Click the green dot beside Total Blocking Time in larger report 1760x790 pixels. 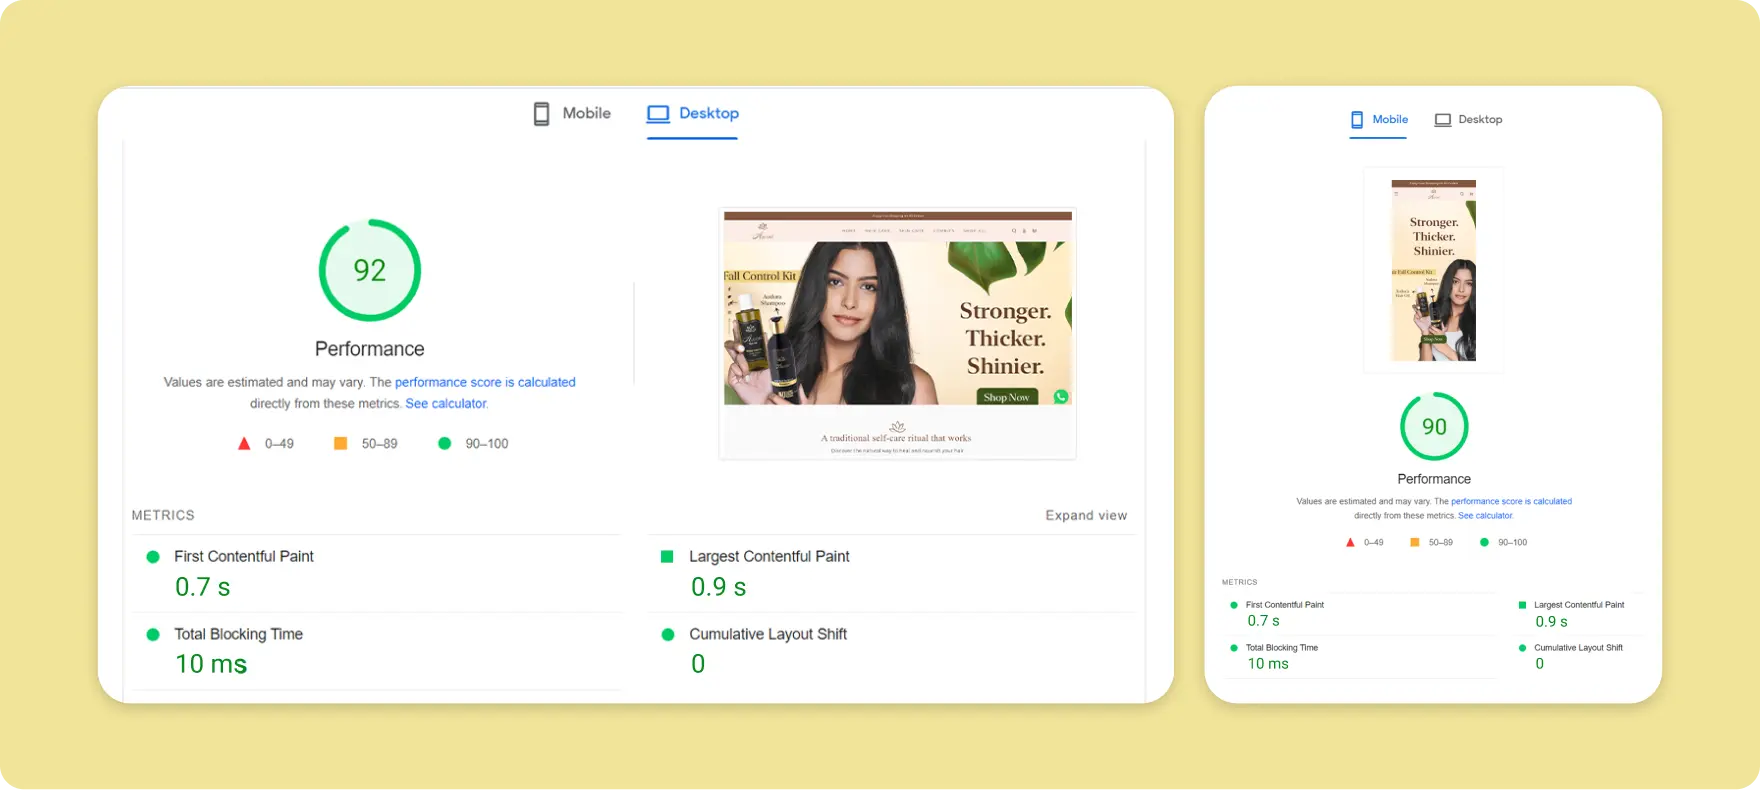(153, 634)
